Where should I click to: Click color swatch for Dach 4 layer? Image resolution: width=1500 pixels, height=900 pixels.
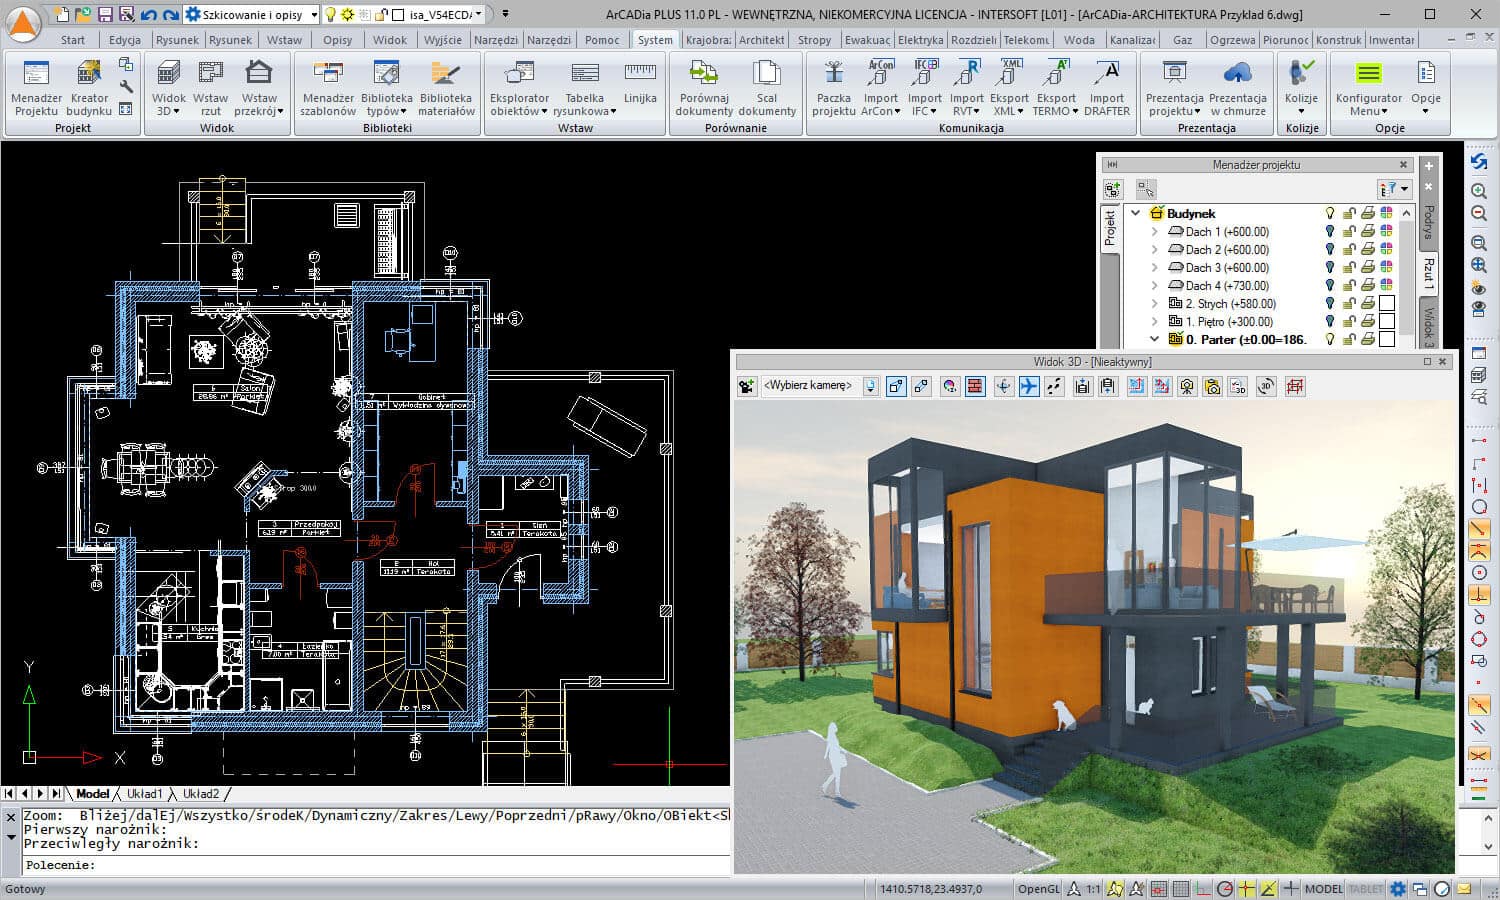click(x=1386, y=286)
